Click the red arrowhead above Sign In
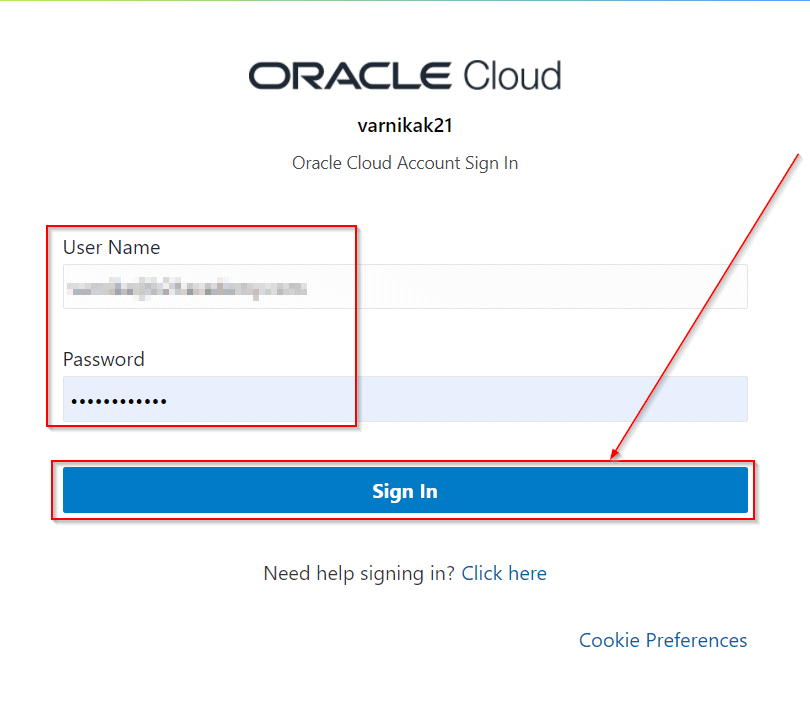 tap(615, 454)
